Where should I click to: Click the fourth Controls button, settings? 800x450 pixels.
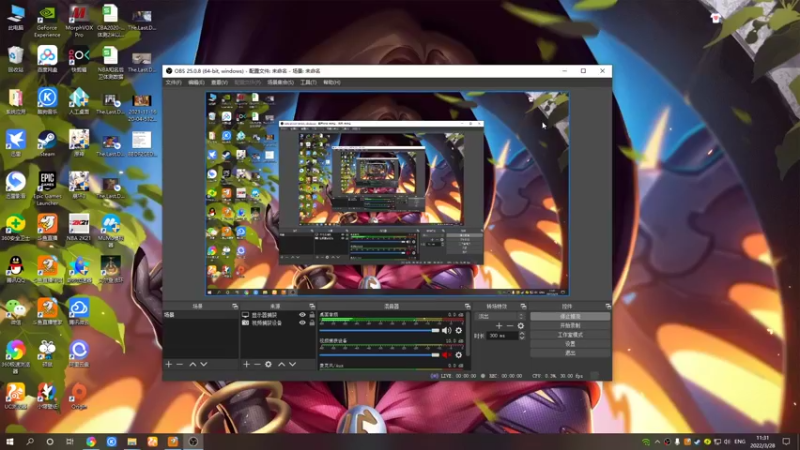tap(570, 344)
